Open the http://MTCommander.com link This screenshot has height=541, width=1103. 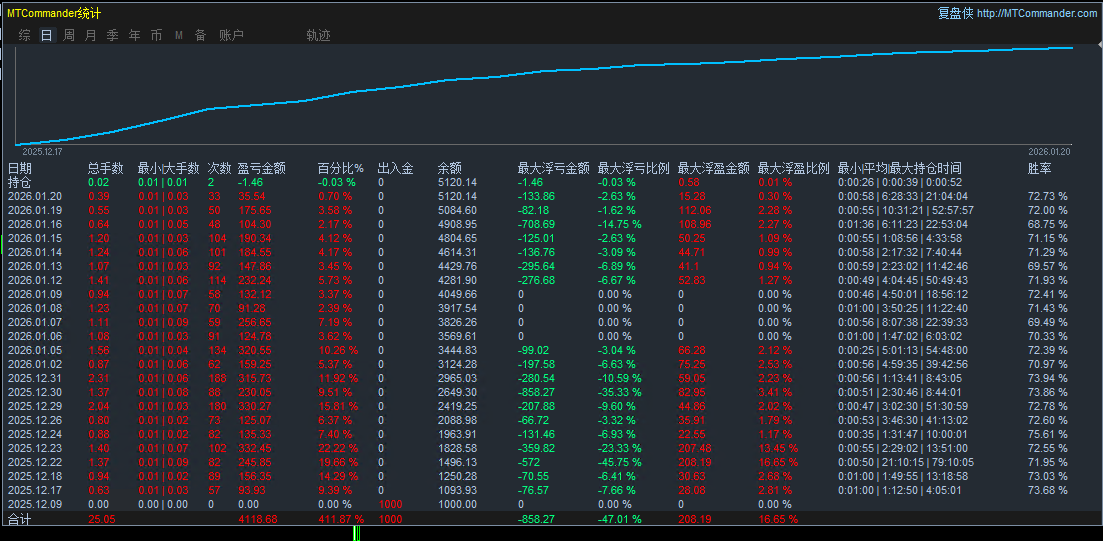1036,13
